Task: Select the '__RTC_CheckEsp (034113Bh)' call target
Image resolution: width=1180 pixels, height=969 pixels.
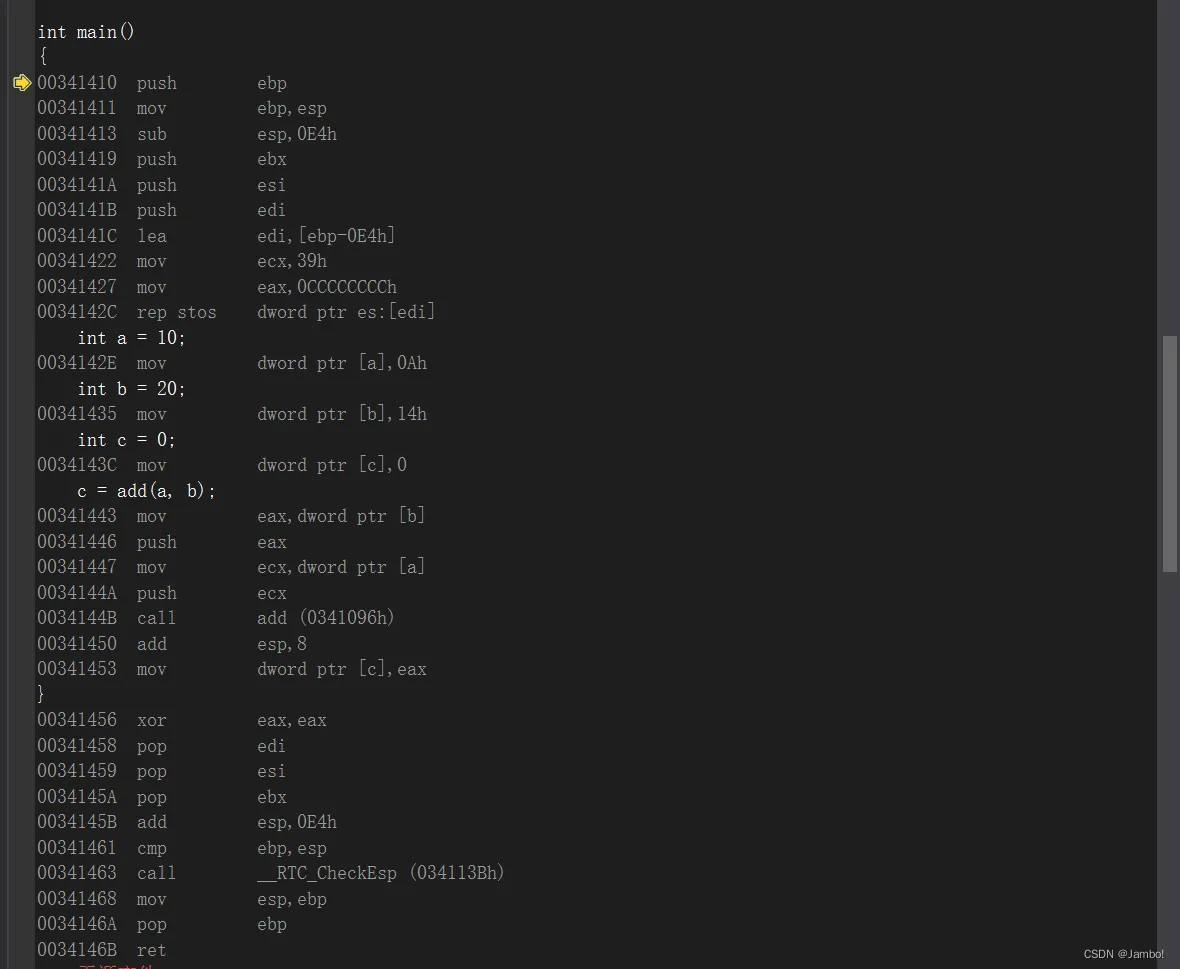Action: click(x=381, y=873)
